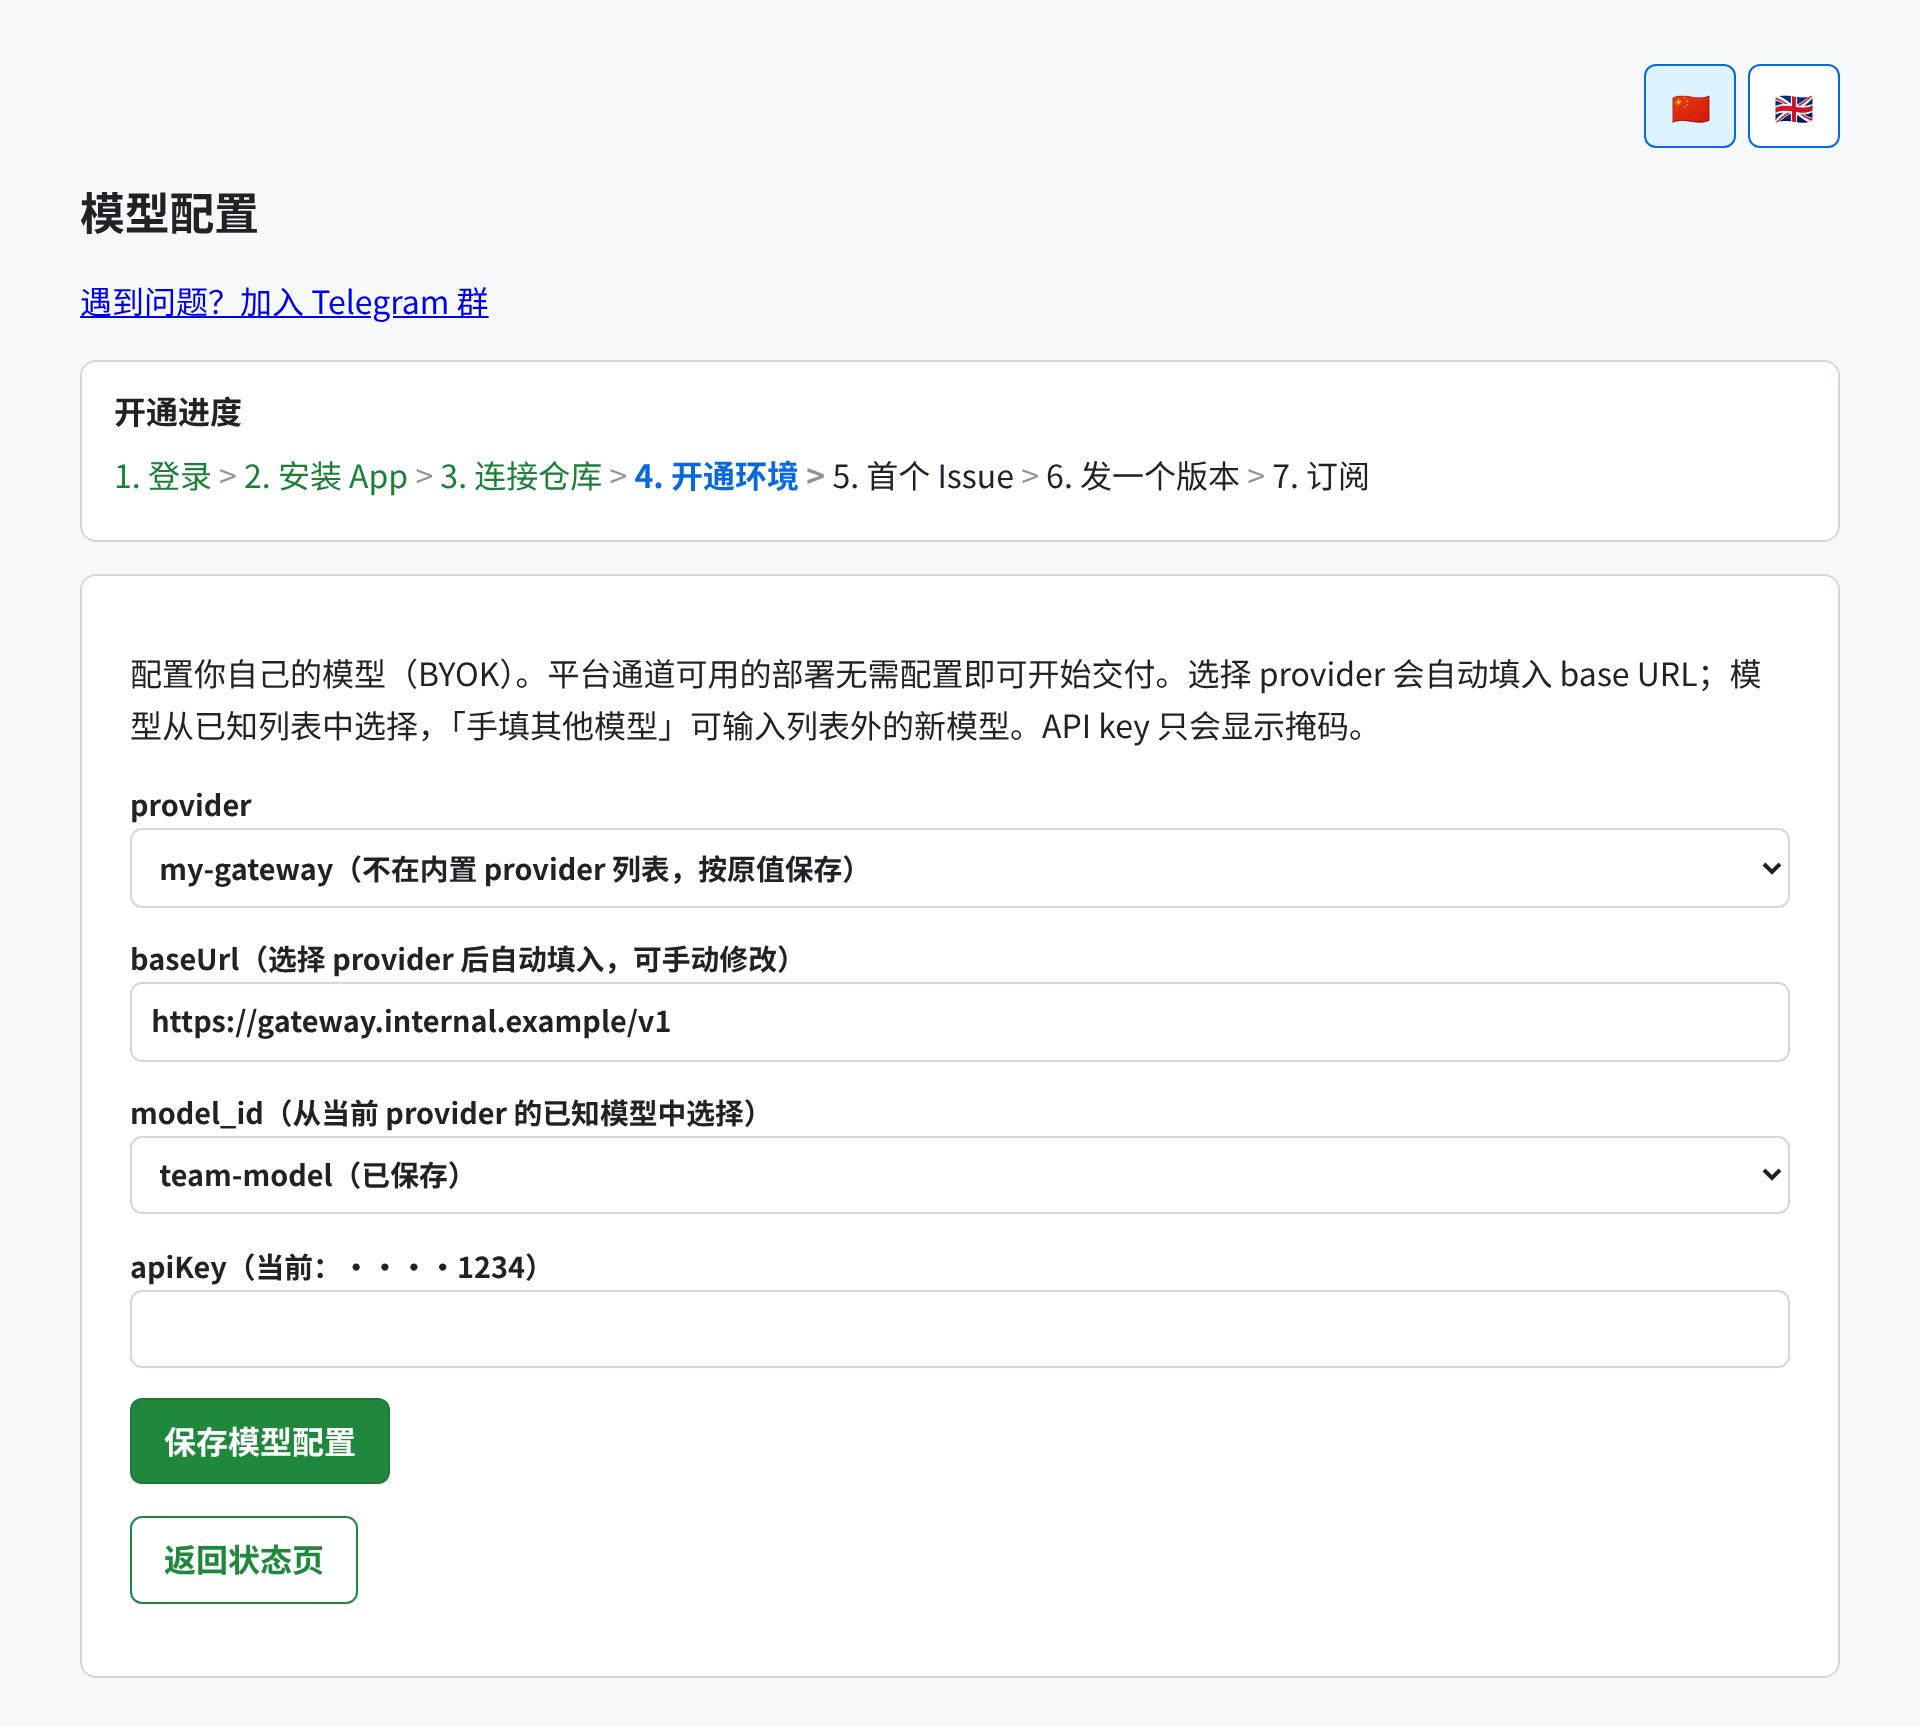This screenshot has height=1726, width=1920.
Task: Click the baseUrl field label text
Action: click(x=463, y=959)
